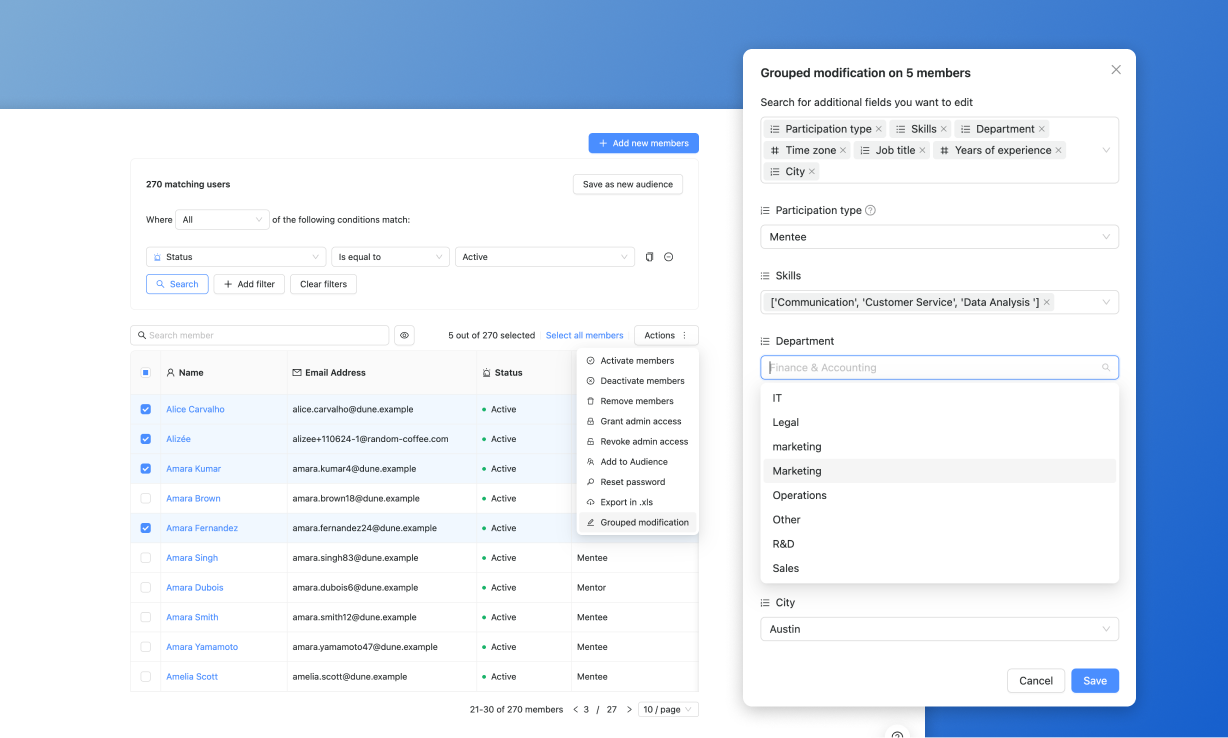1228x738 pixels.
Task: Open the Active filter value dropdown
Action: pyautogui.click(x=545, y=257)
